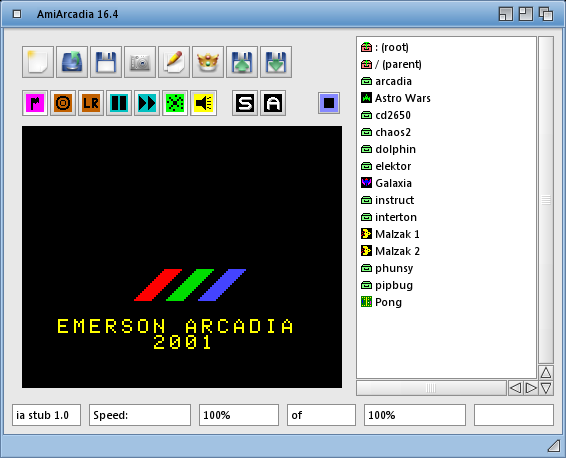Open high scores via the crown icon
Screen dimensions: 566x458
click(x=208, y=62)
